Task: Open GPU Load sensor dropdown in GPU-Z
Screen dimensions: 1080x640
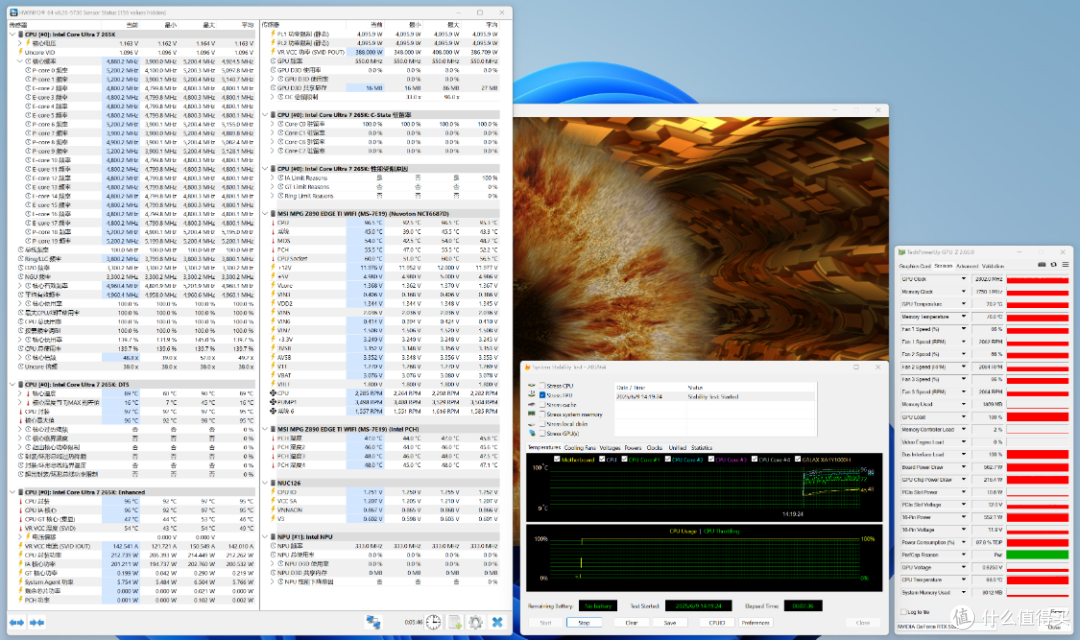Action: pyautogui.click(x=964, y=417)
